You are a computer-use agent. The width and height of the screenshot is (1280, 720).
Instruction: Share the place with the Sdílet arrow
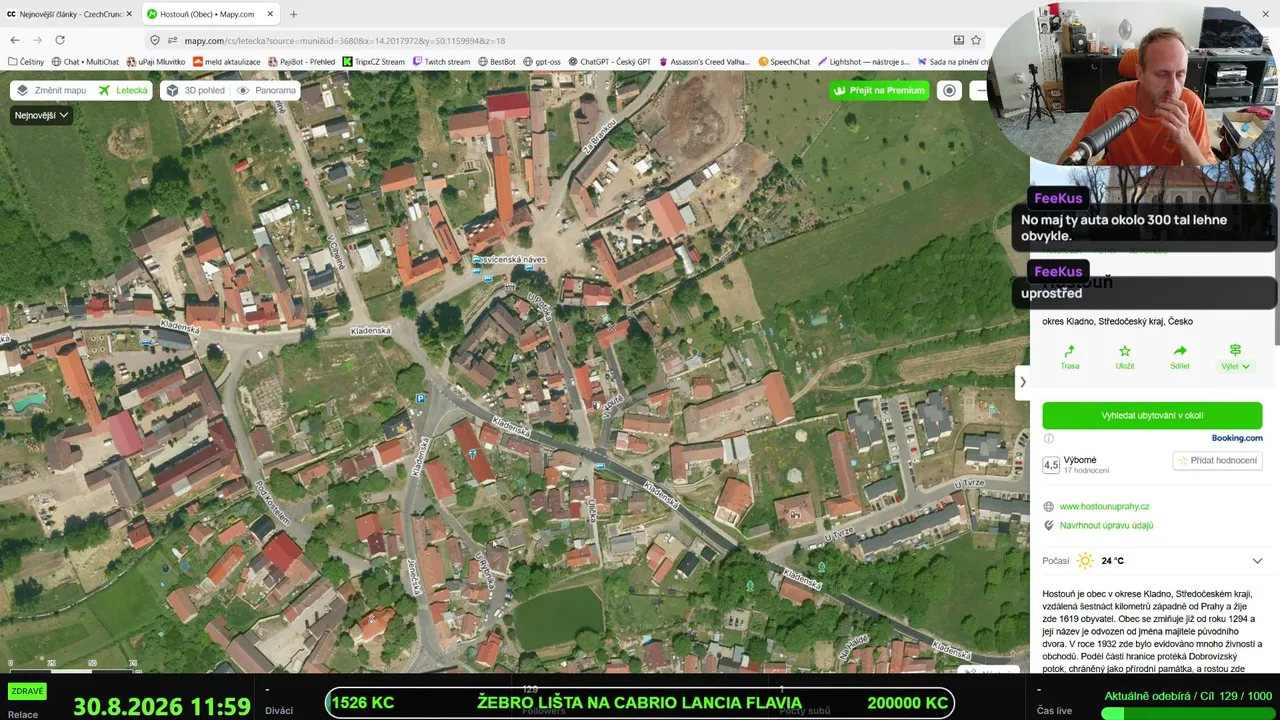point(1180,357)
